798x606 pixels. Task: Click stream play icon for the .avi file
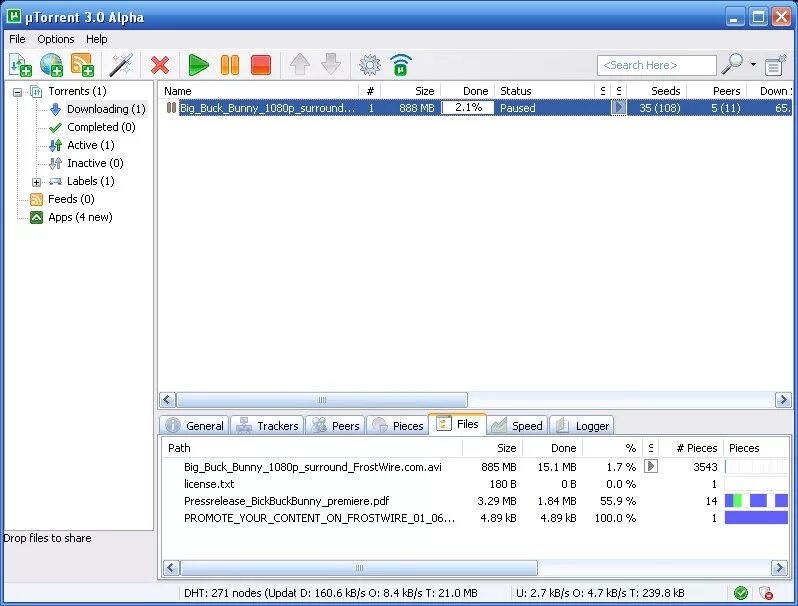point(651,466)
